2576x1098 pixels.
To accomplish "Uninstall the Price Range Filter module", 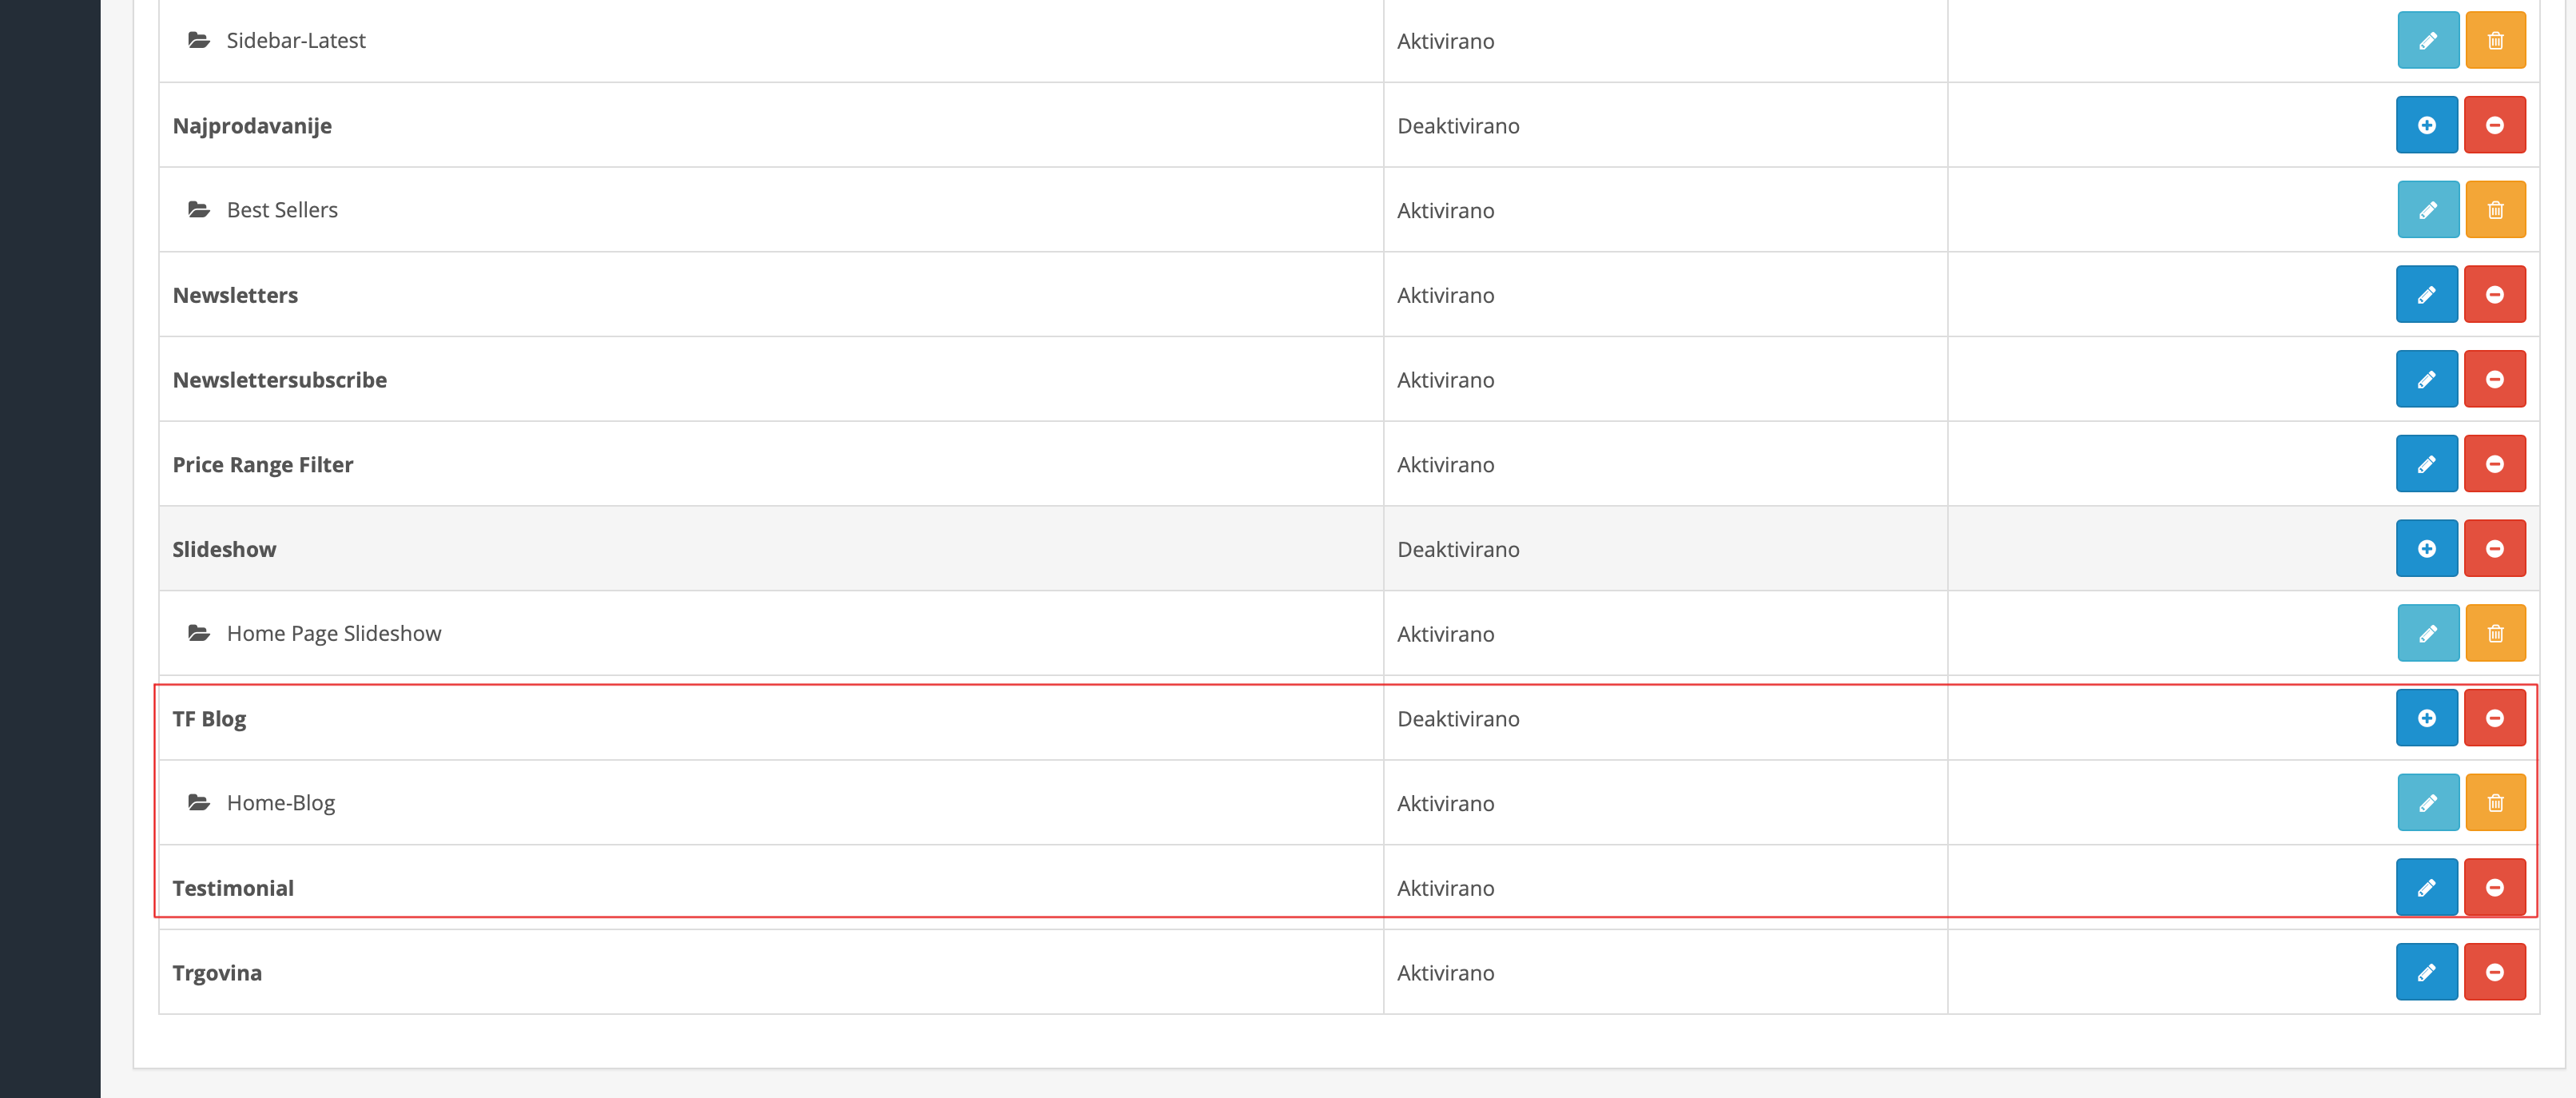I will tap(2494, 464).
